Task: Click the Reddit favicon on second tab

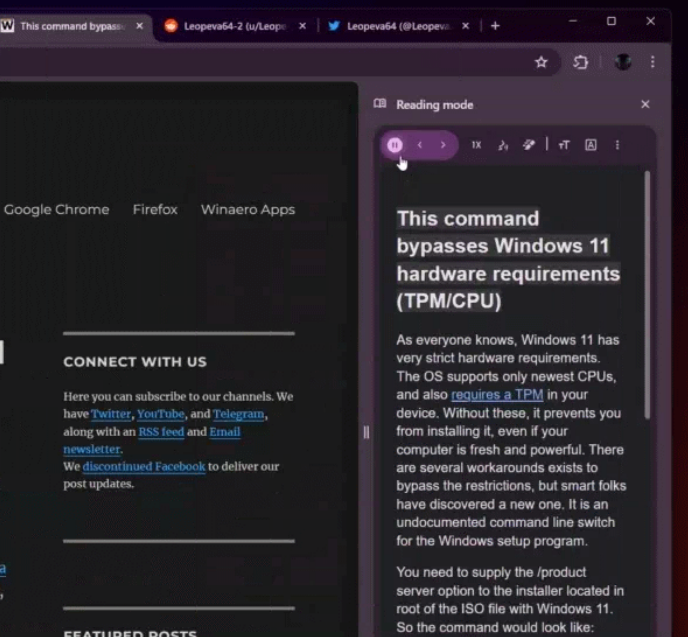Action: pyautogui.click(x=171, y=26)
